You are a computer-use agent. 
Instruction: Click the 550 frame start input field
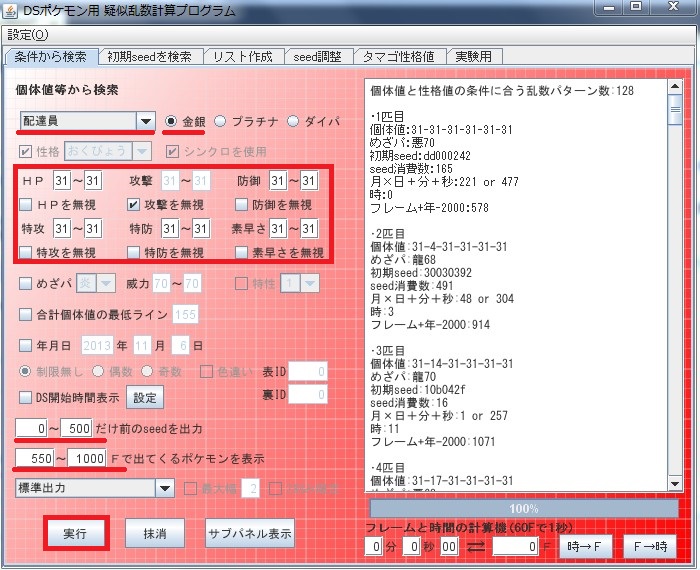point(35,458)
